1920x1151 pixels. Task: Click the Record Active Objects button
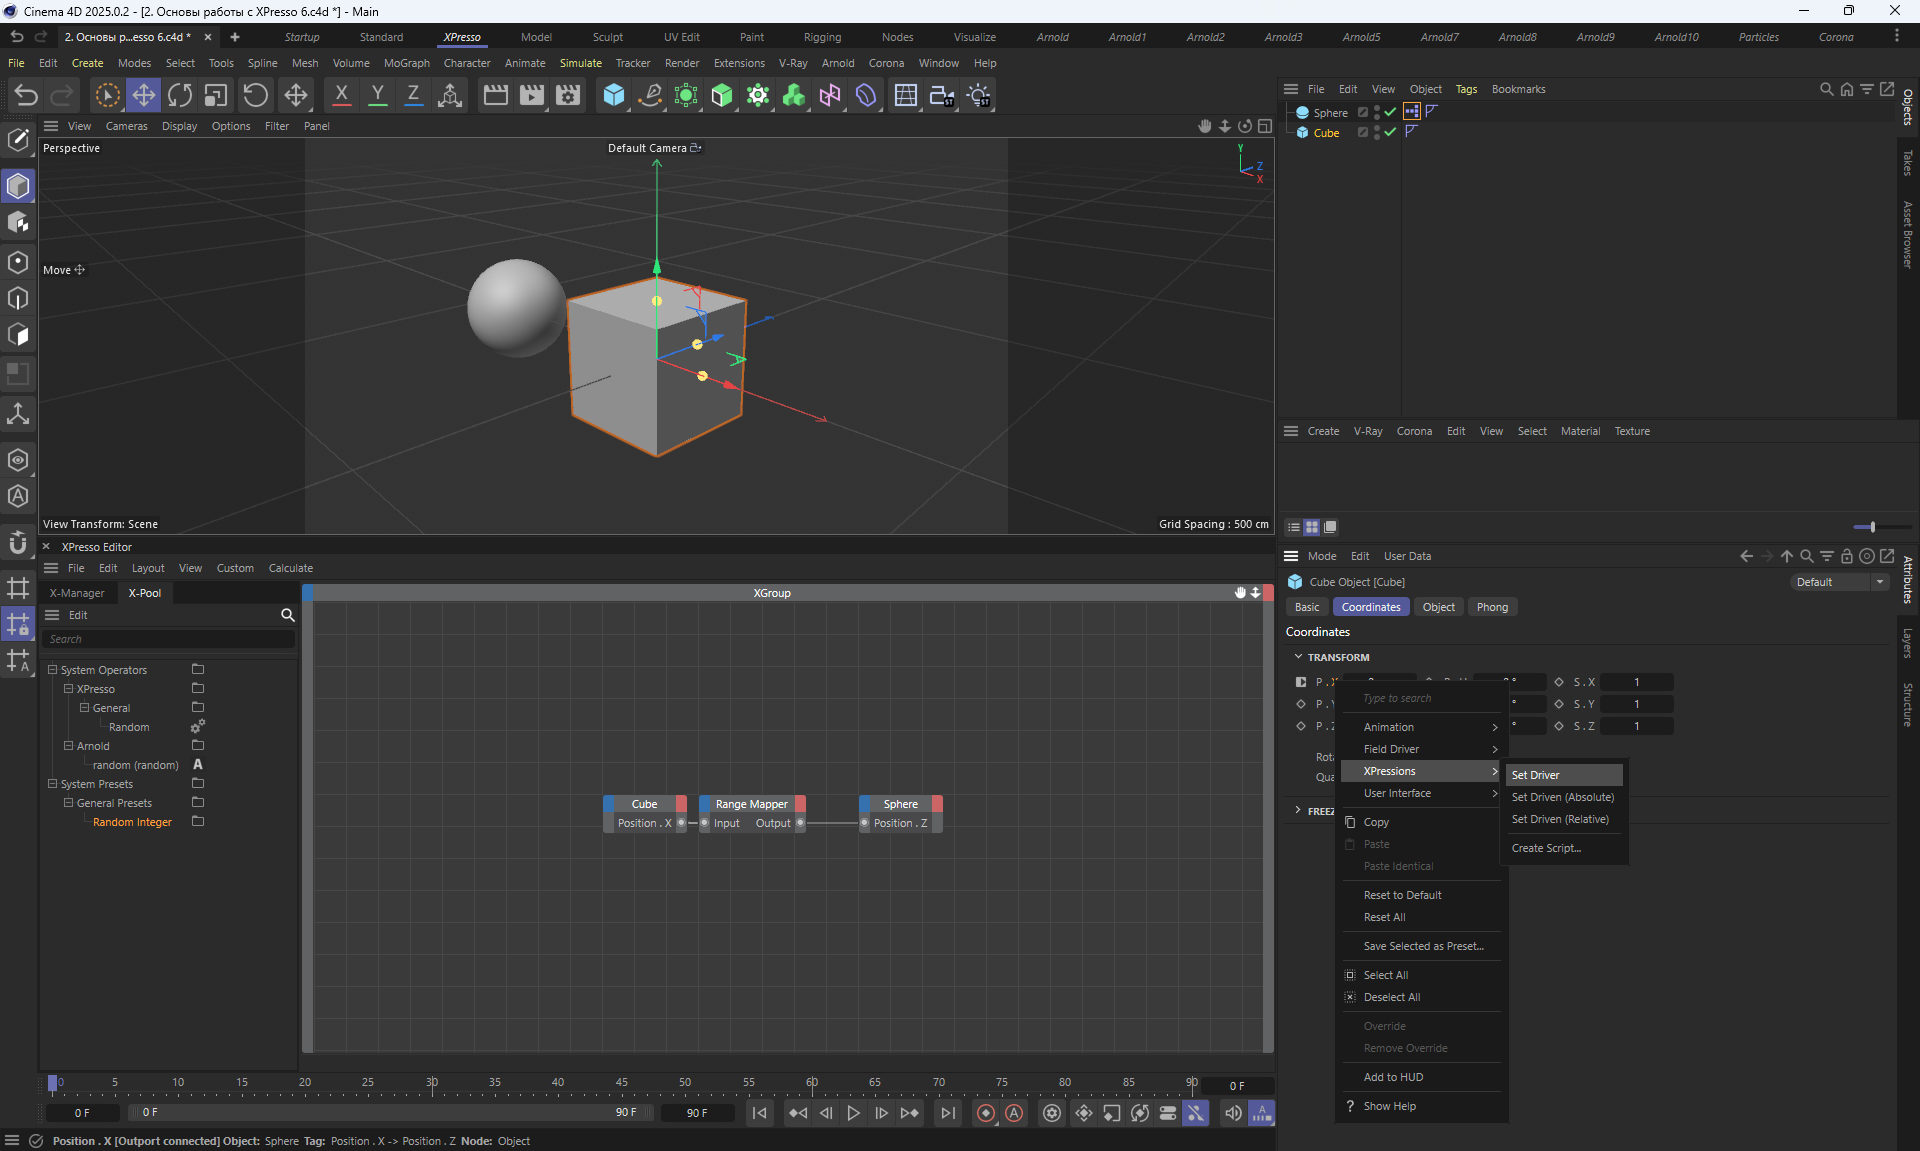(x=985, y=1113)
